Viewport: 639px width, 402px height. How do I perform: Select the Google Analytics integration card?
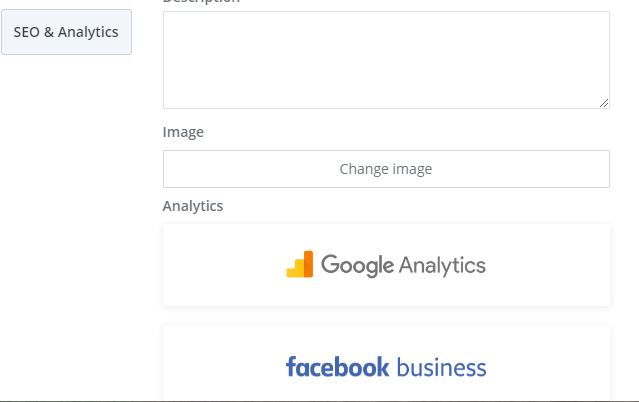coord(386,265)
